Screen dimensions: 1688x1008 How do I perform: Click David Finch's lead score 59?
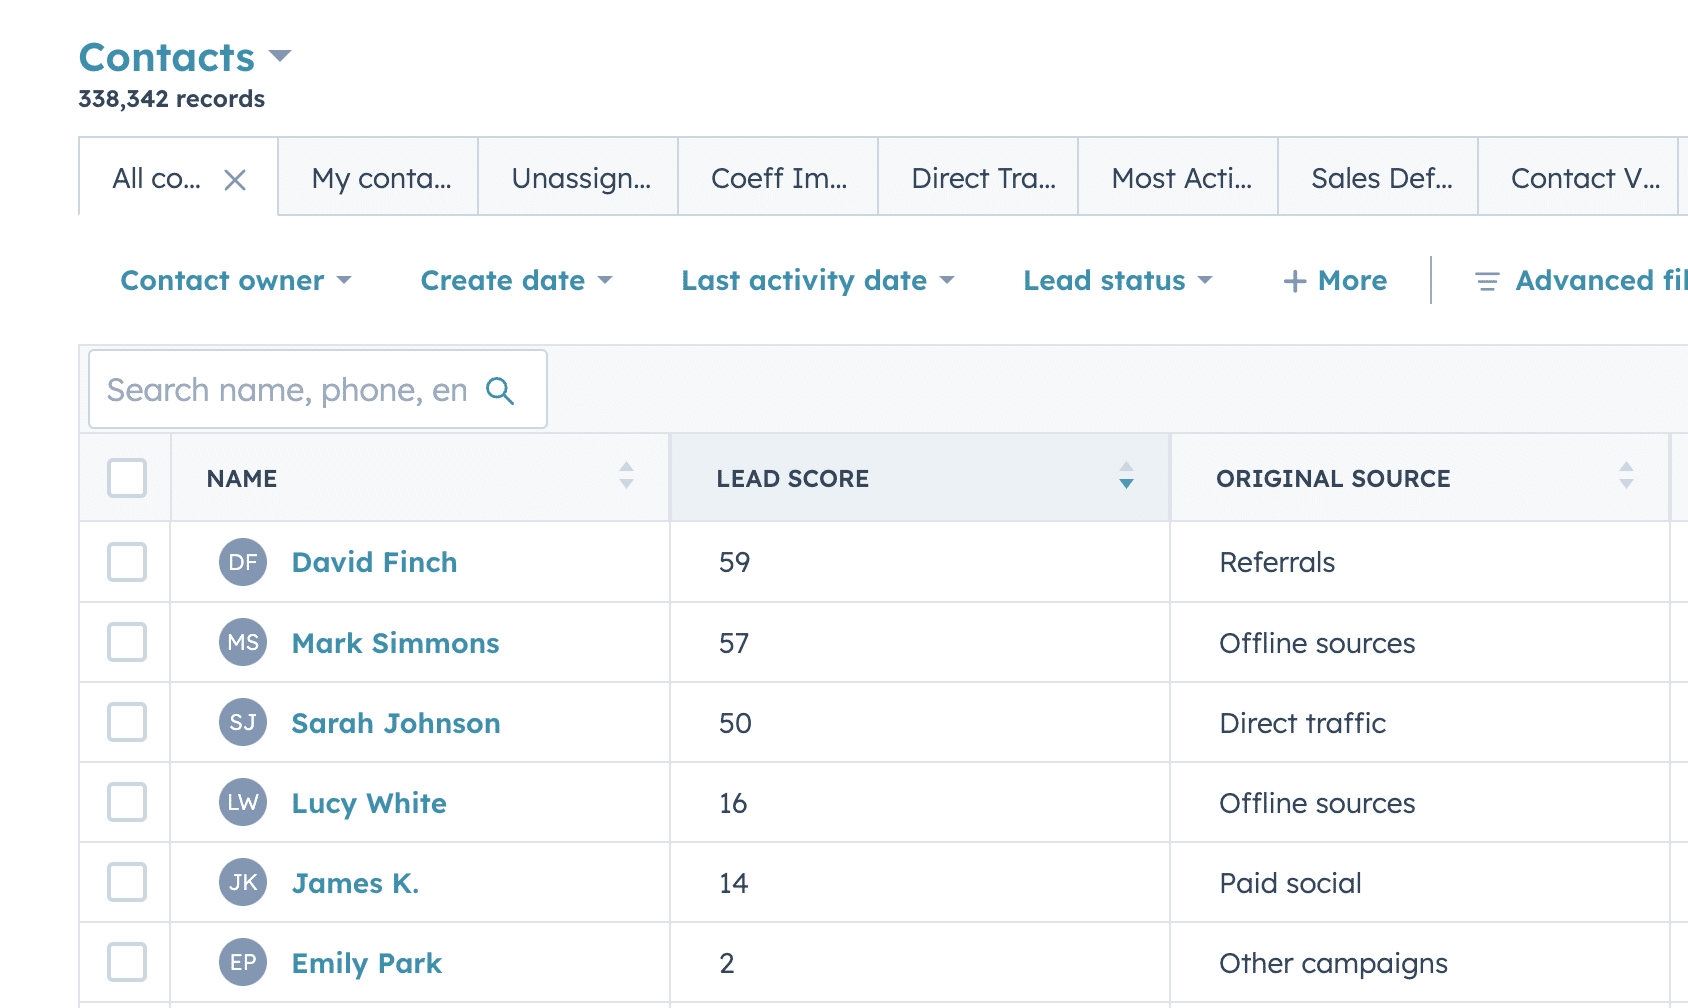point(734,562)
